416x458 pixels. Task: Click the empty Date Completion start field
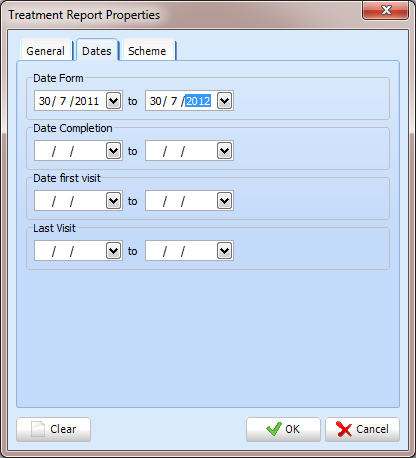point(70,151)
